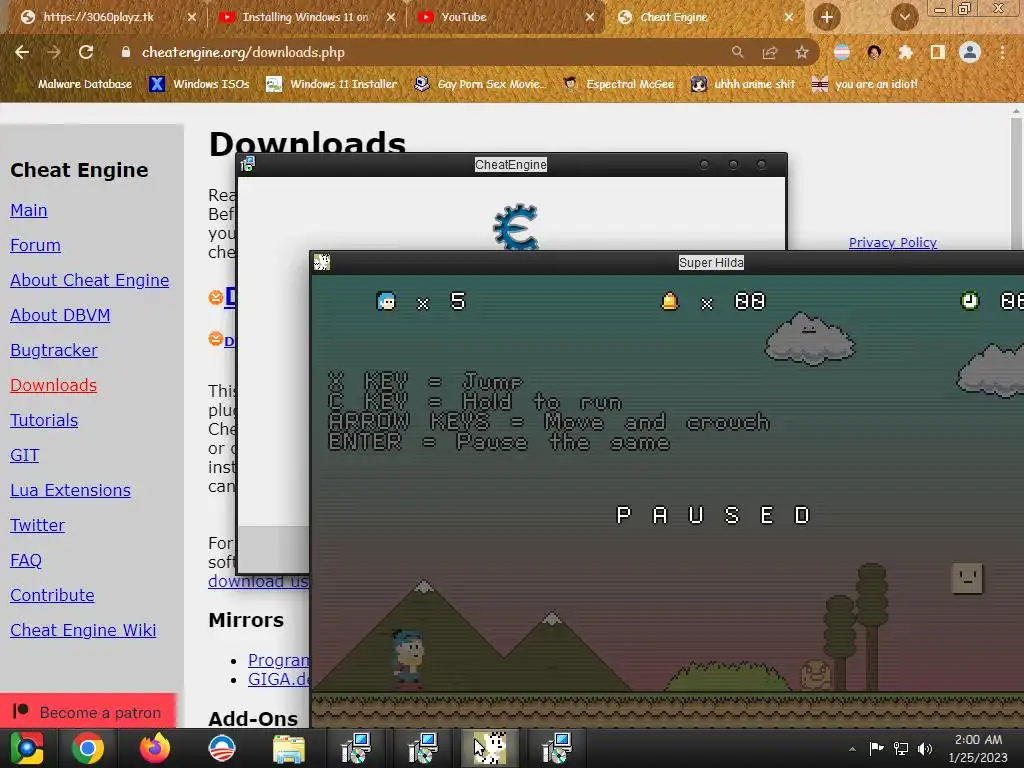Viewport: 1024px width, 768px height.
Task: Click the green clock timer icon in the game
Action: click(970, 301)
